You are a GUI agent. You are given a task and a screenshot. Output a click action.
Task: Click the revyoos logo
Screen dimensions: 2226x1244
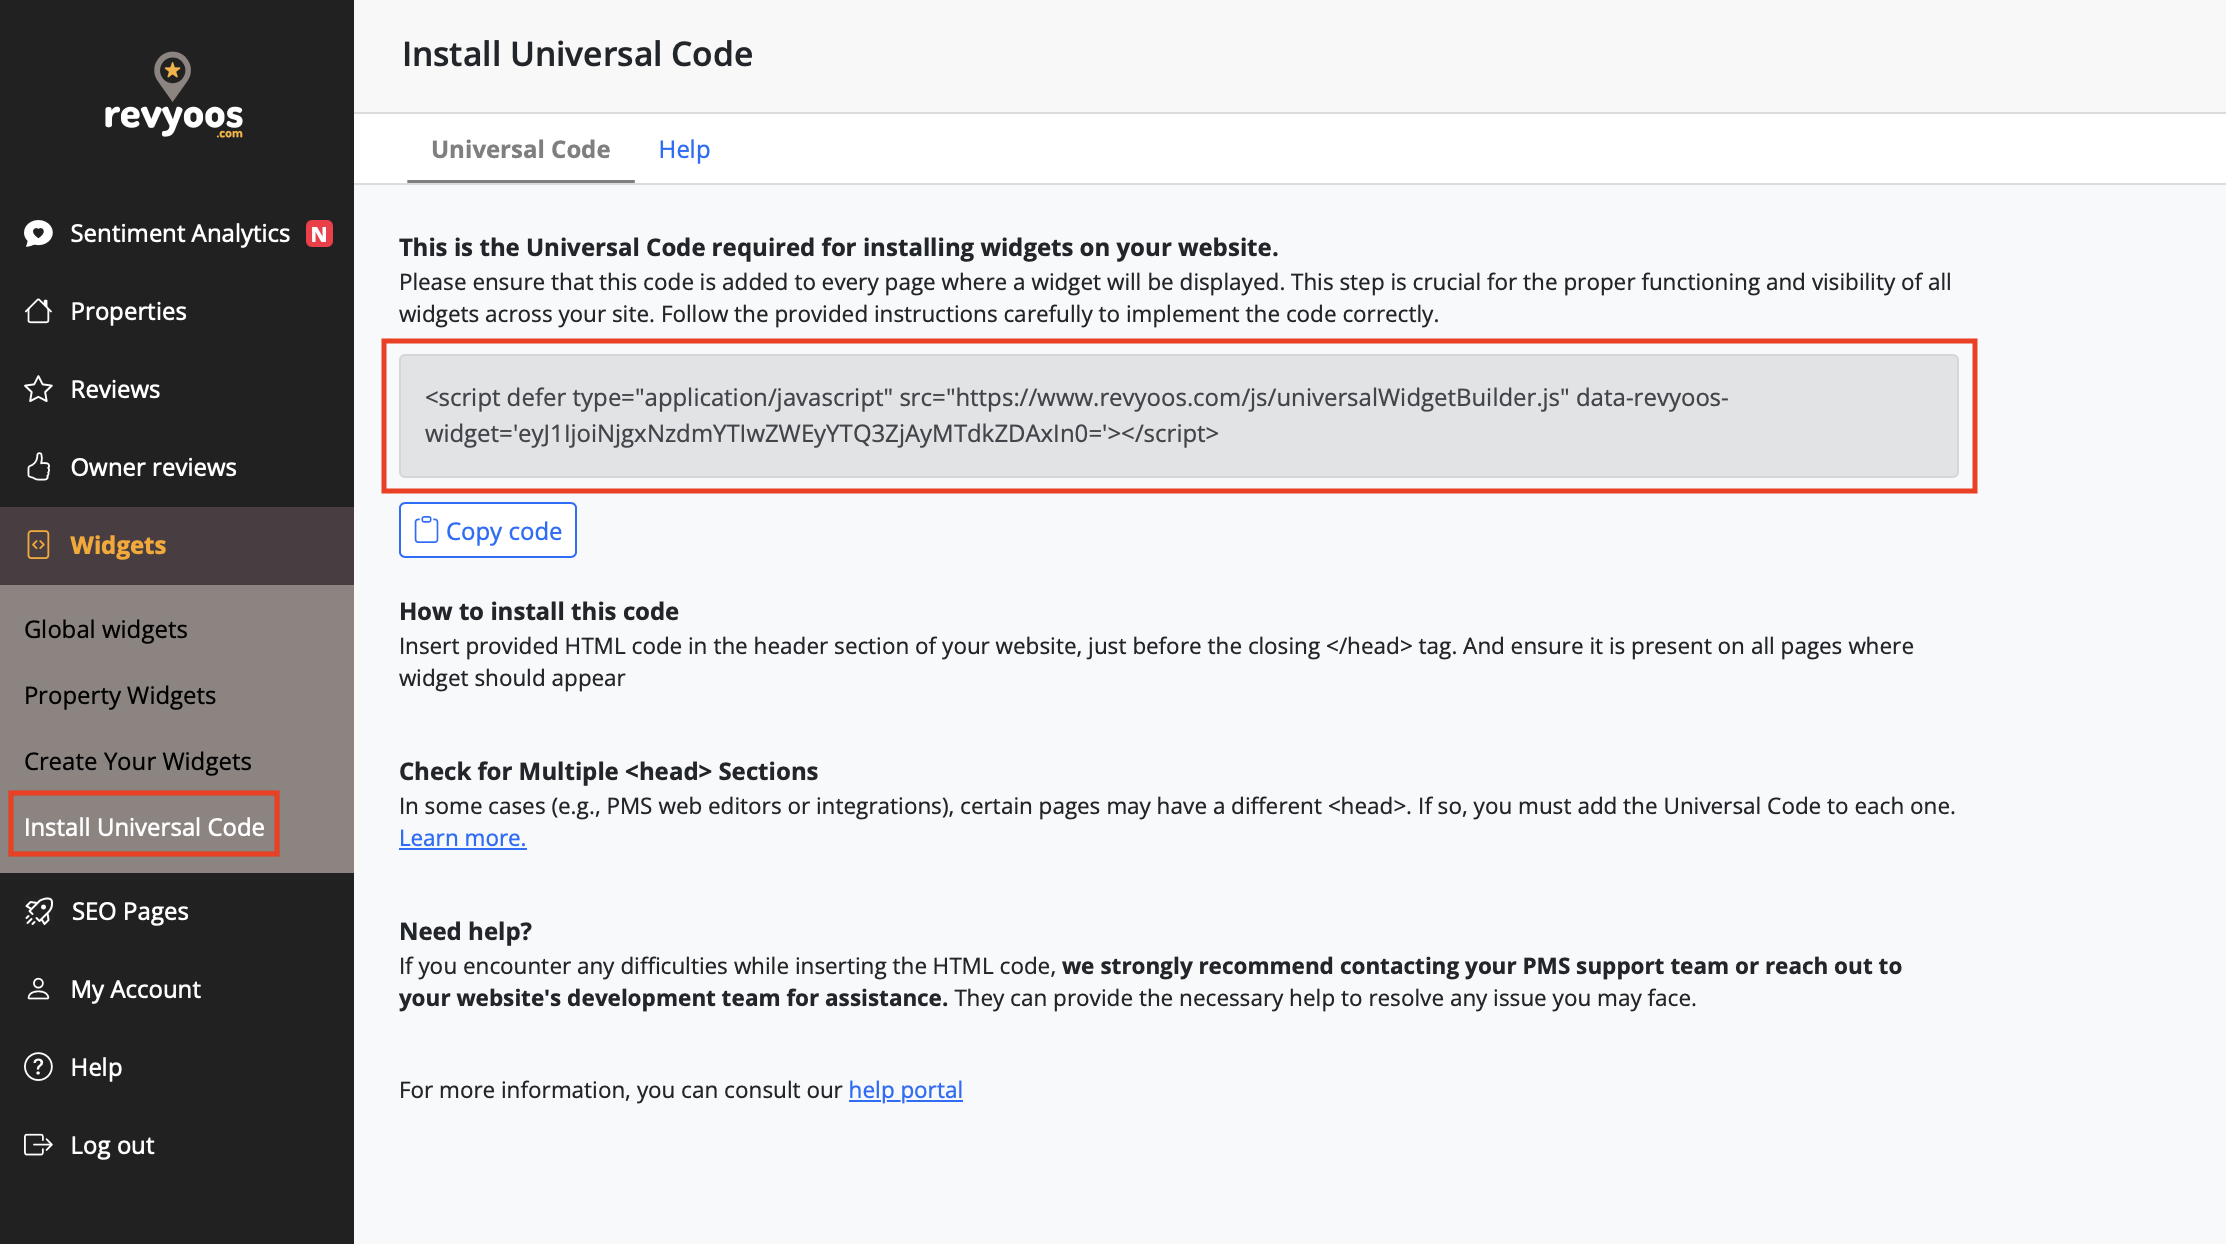(174, 96)
